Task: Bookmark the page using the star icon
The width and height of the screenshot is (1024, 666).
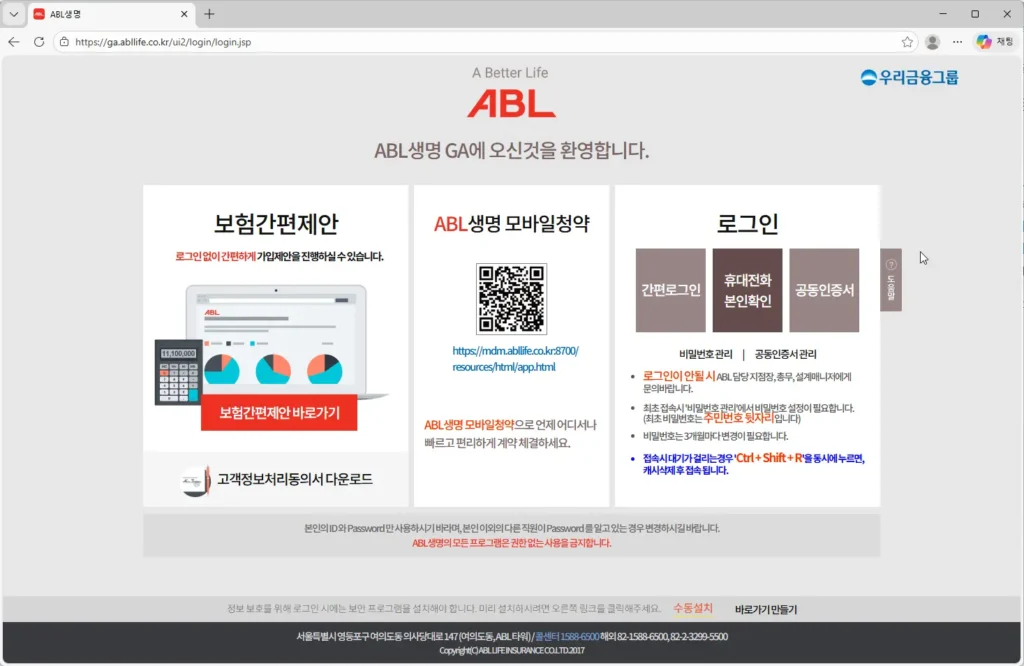Action: [907, 42]
